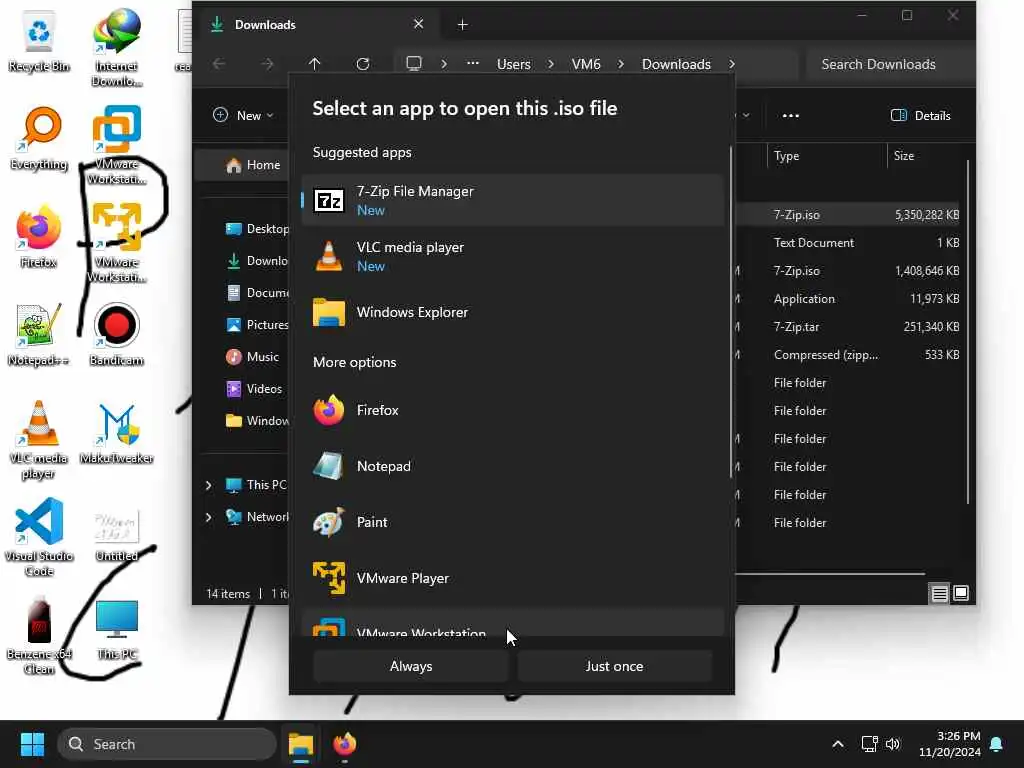This screenshot has height=768, width=1024.
Task: Select Firefox under More options
Action: (513, 410)
